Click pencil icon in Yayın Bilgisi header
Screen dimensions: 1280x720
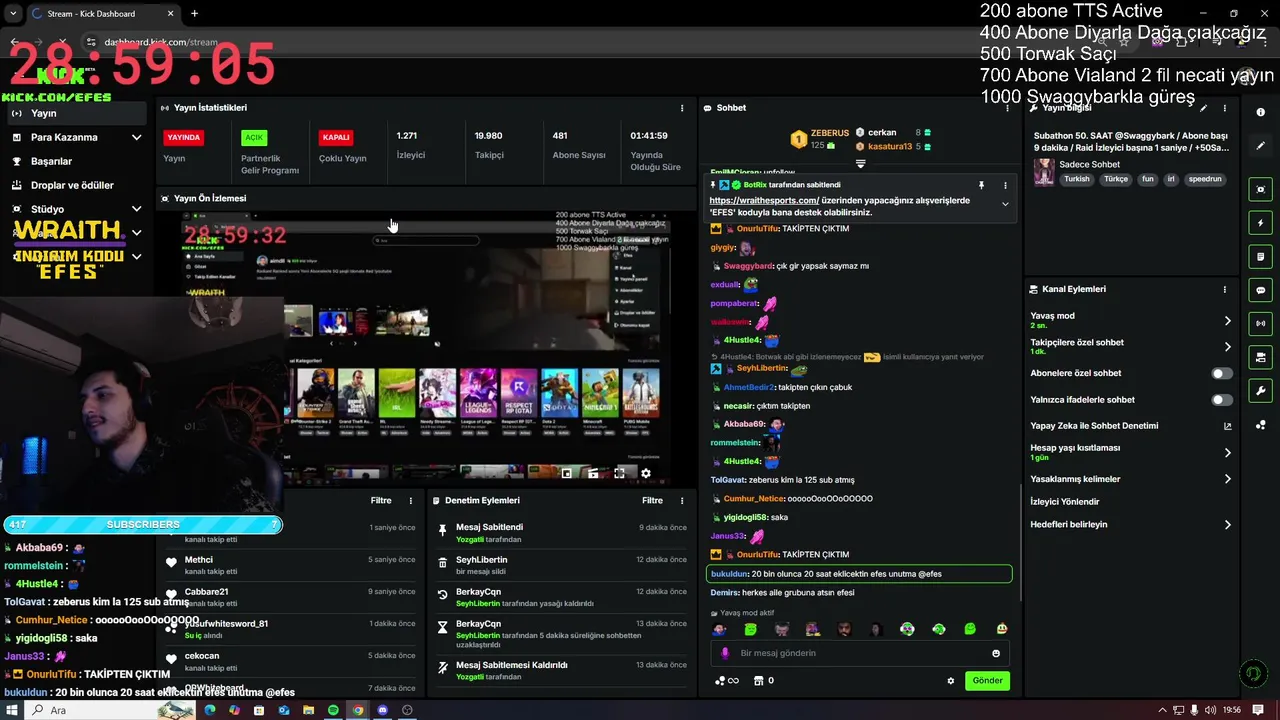[x=1204, y=108]
